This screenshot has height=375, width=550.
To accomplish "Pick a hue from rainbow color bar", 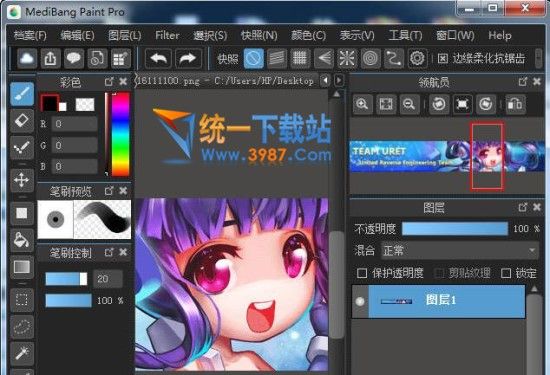I will click(120, 134).
